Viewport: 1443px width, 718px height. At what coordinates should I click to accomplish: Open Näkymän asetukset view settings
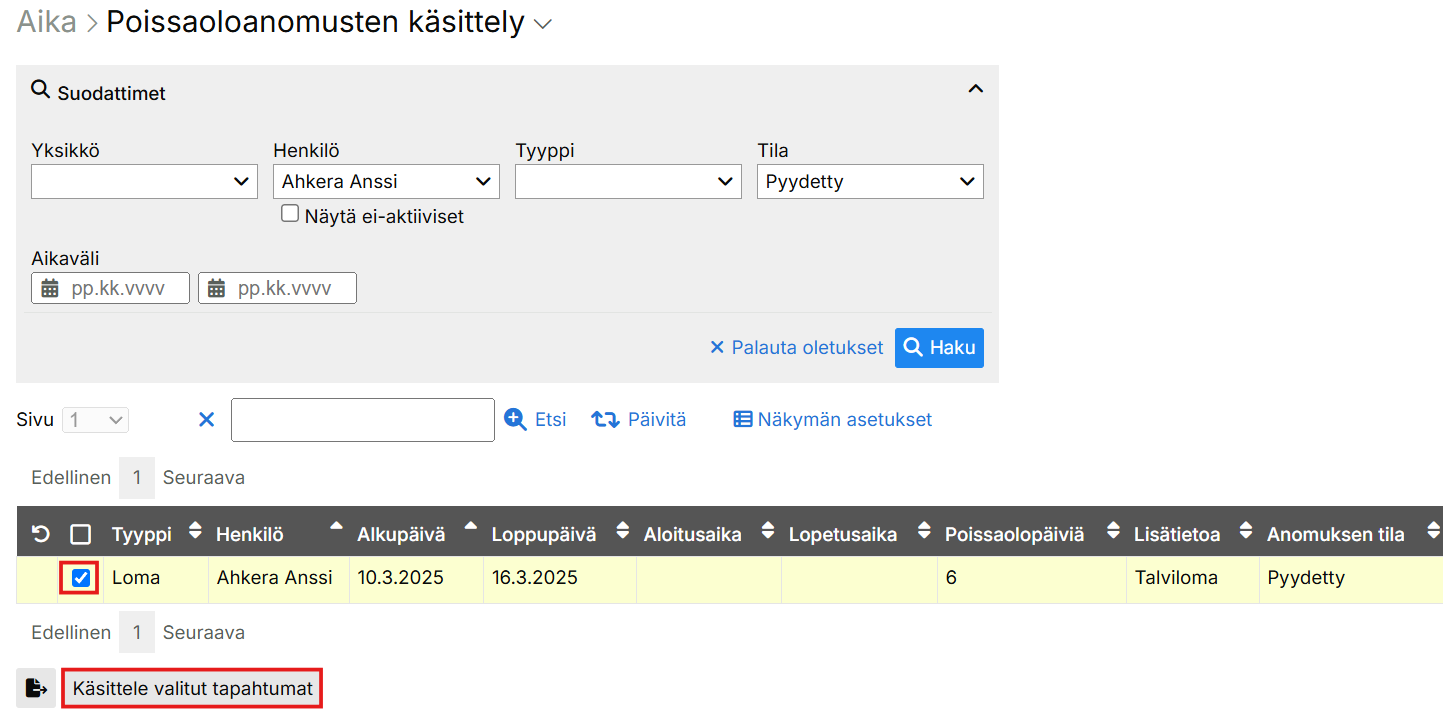tap(832, 420)
